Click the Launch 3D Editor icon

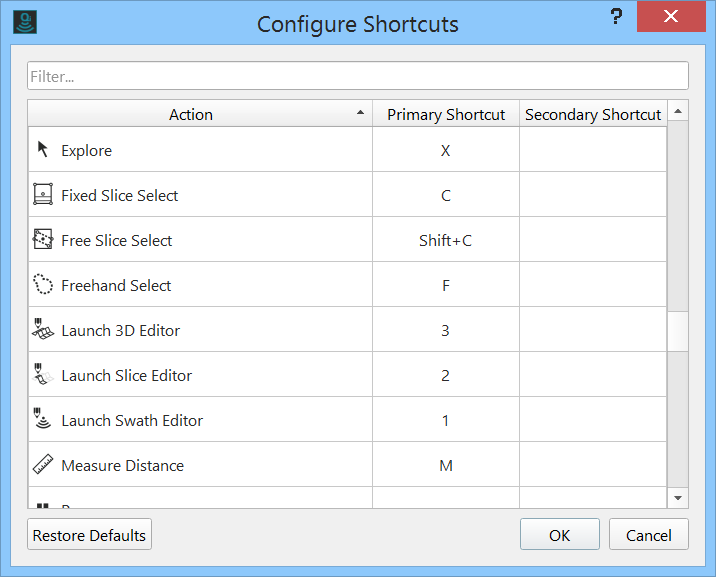coord(43,330)
